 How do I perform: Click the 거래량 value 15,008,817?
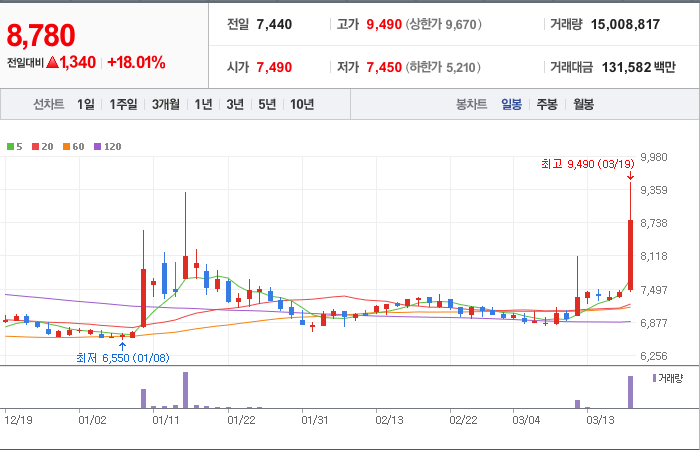[x=625, y=24]
